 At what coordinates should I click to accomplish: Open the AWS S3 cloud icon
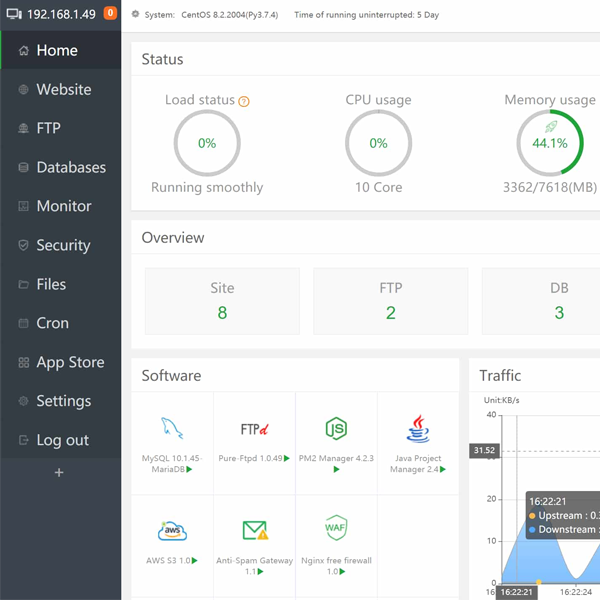[x=172, y=531]
